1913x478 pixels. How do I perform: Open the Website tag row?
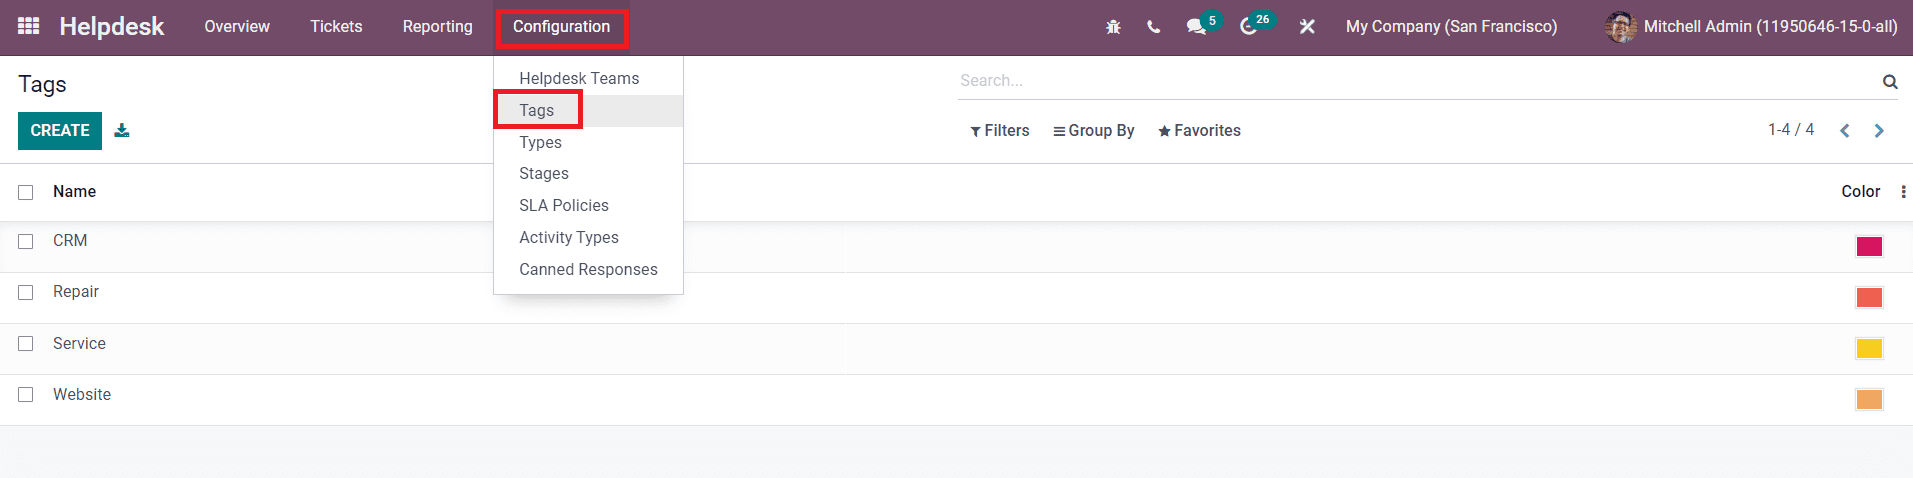click(x=956, y=400)
